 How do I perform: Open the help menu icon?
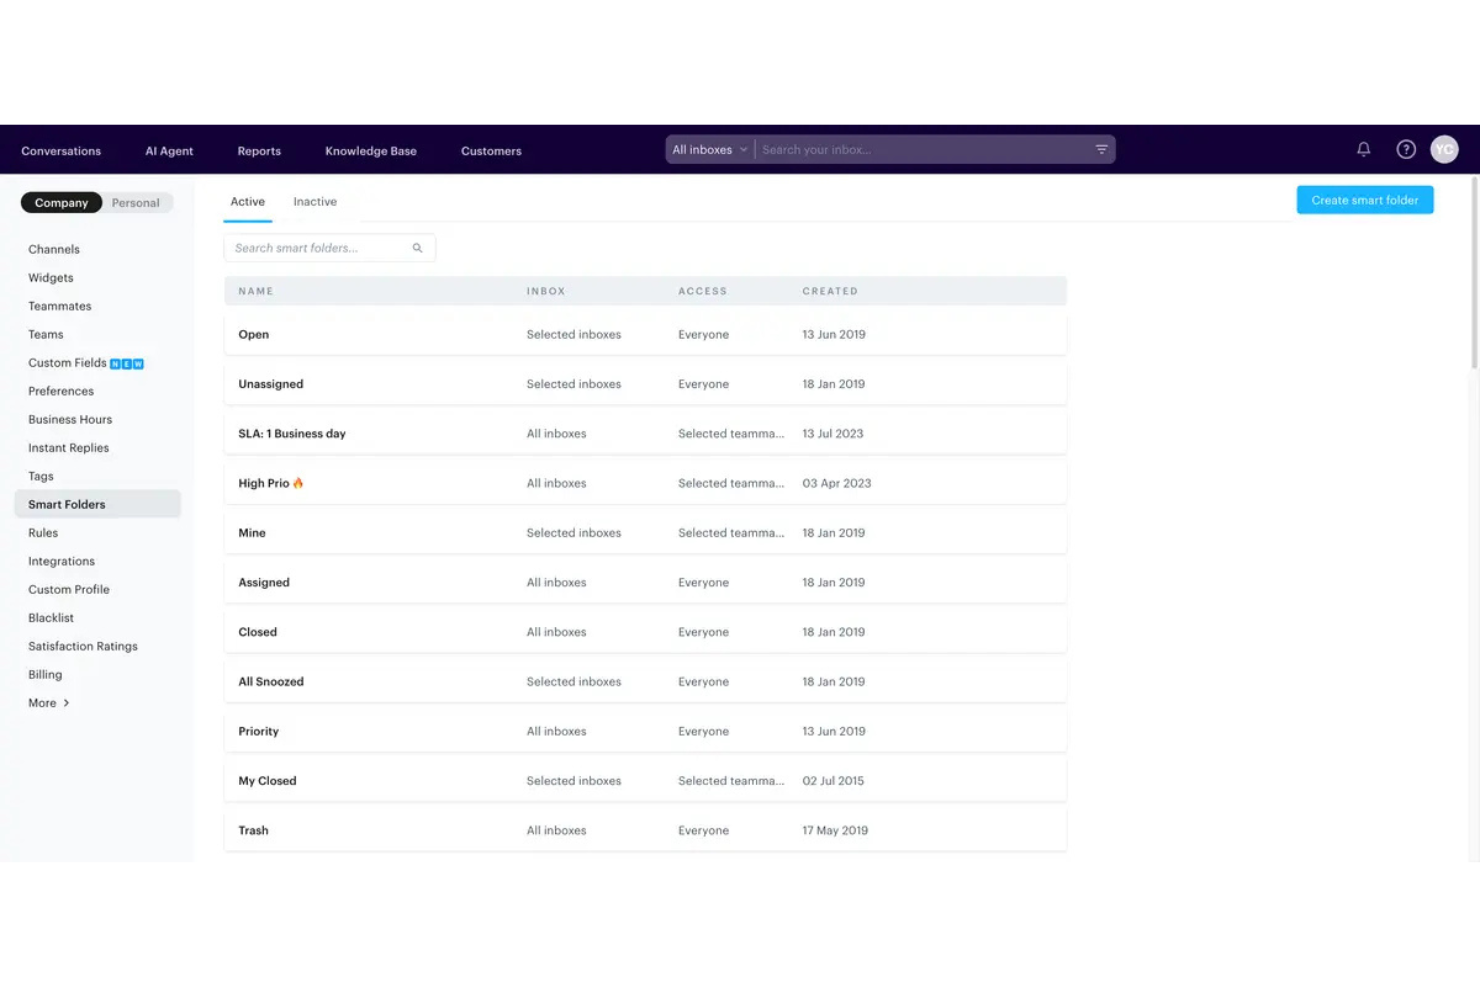tap(1405, 148)
